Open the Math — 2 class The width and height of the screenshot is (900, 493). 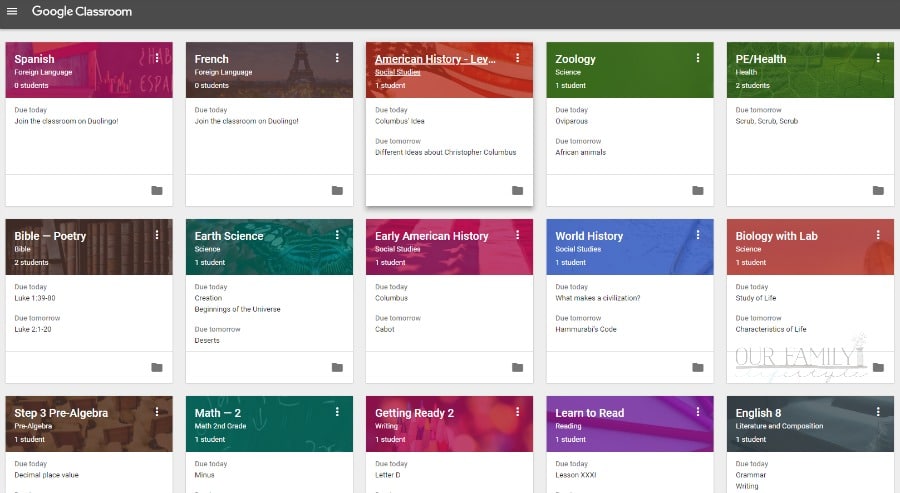pos(218,413)
